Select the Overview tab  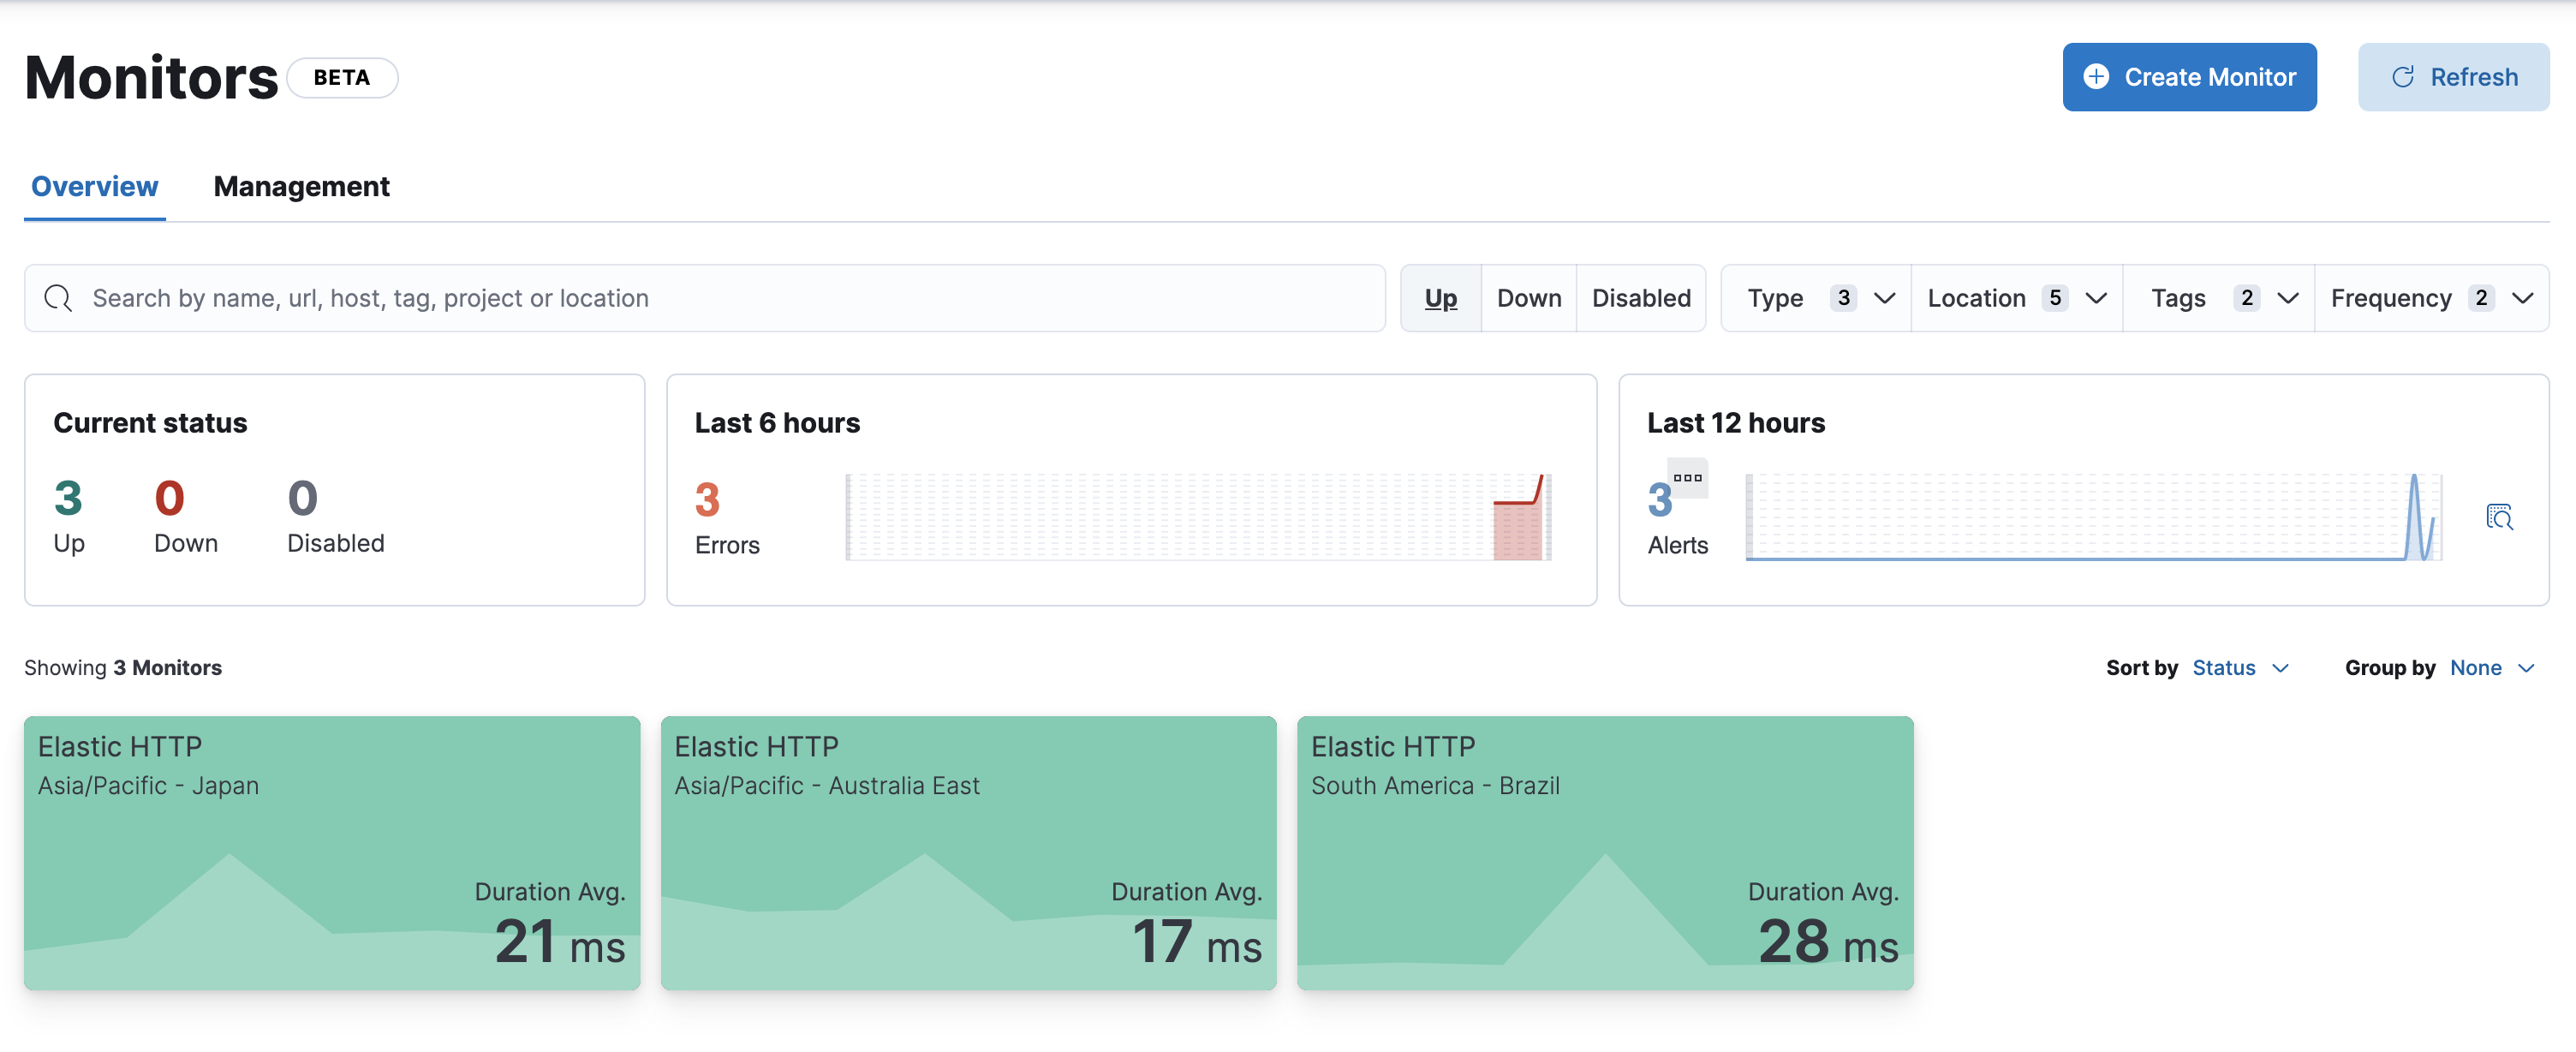[x=94, y=186]
